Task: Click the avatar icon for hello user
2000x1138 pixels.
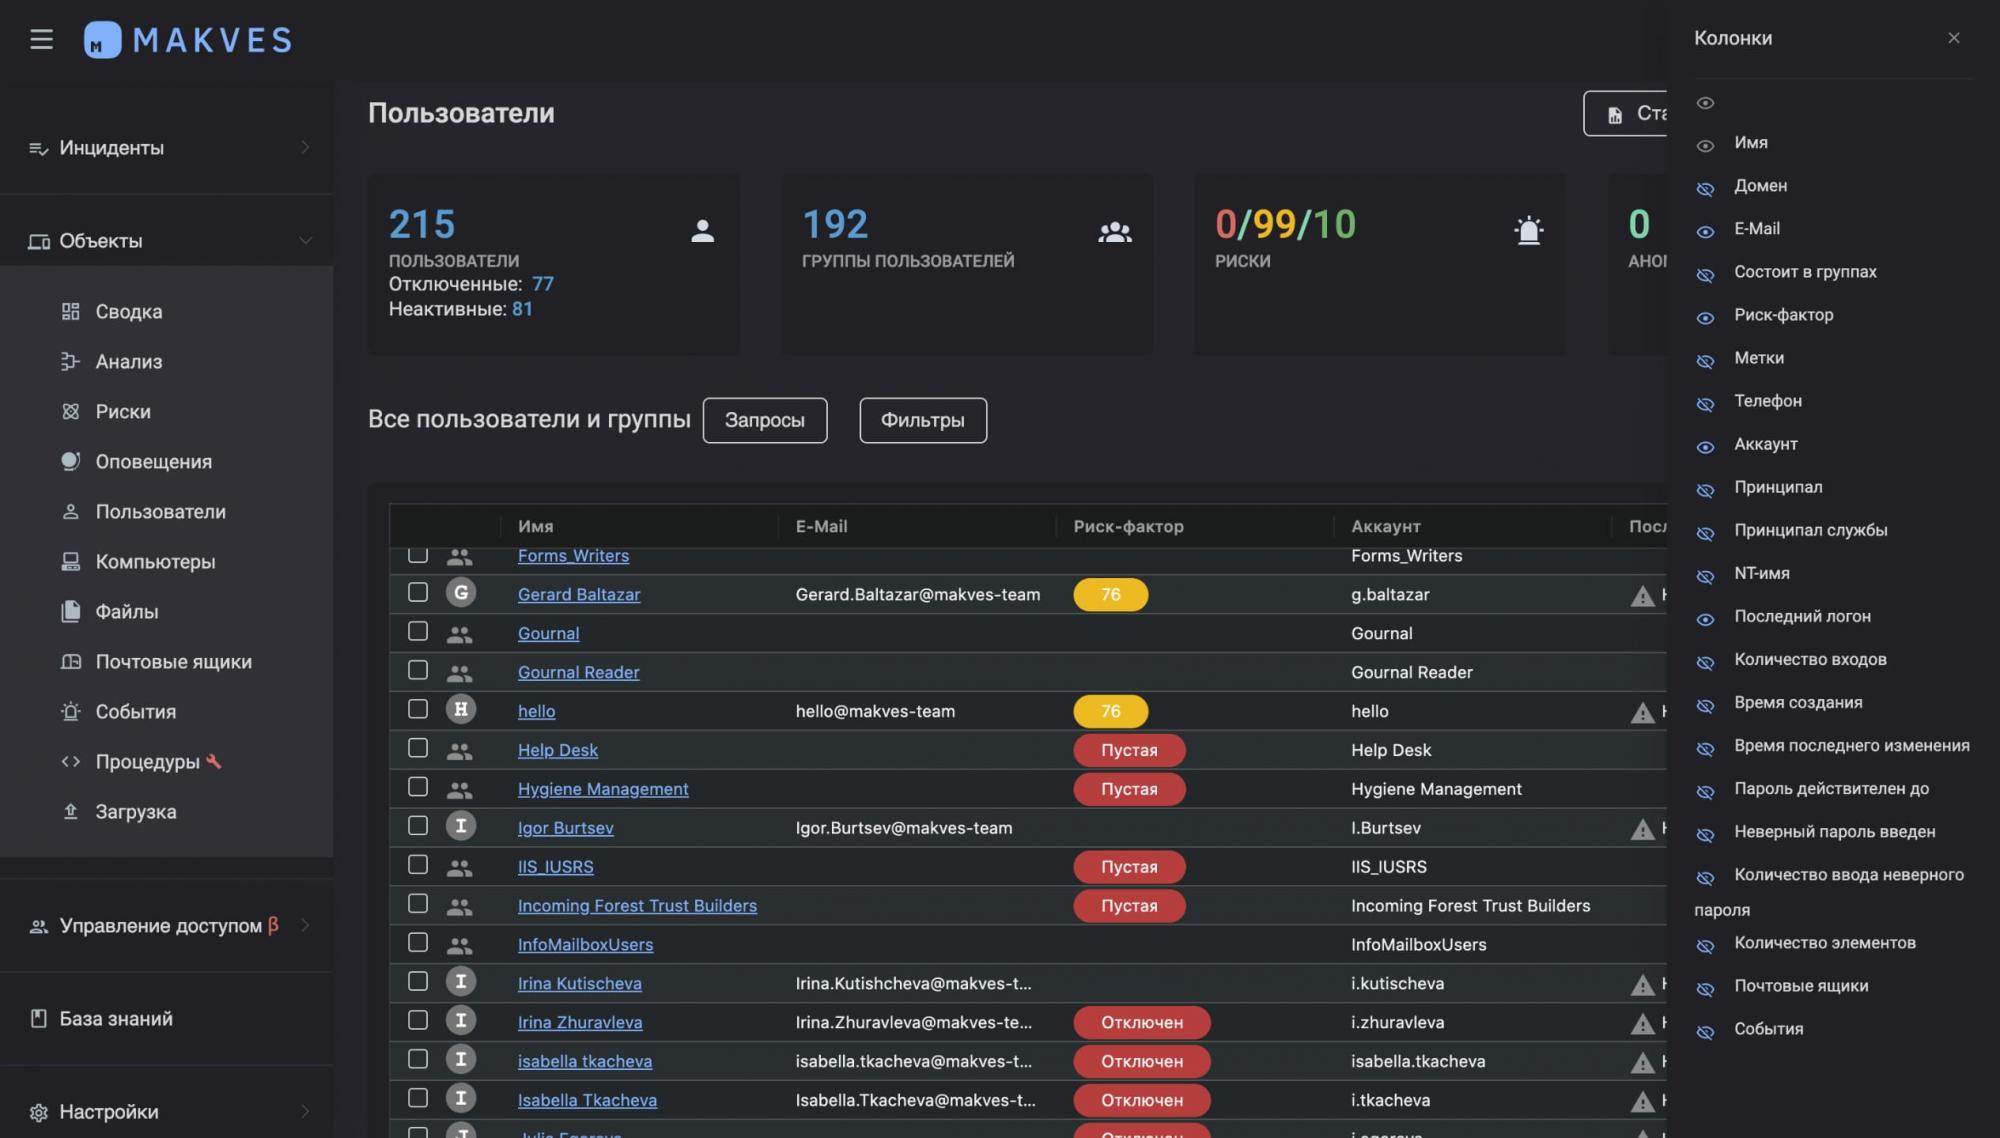Action: click(460, 710)
